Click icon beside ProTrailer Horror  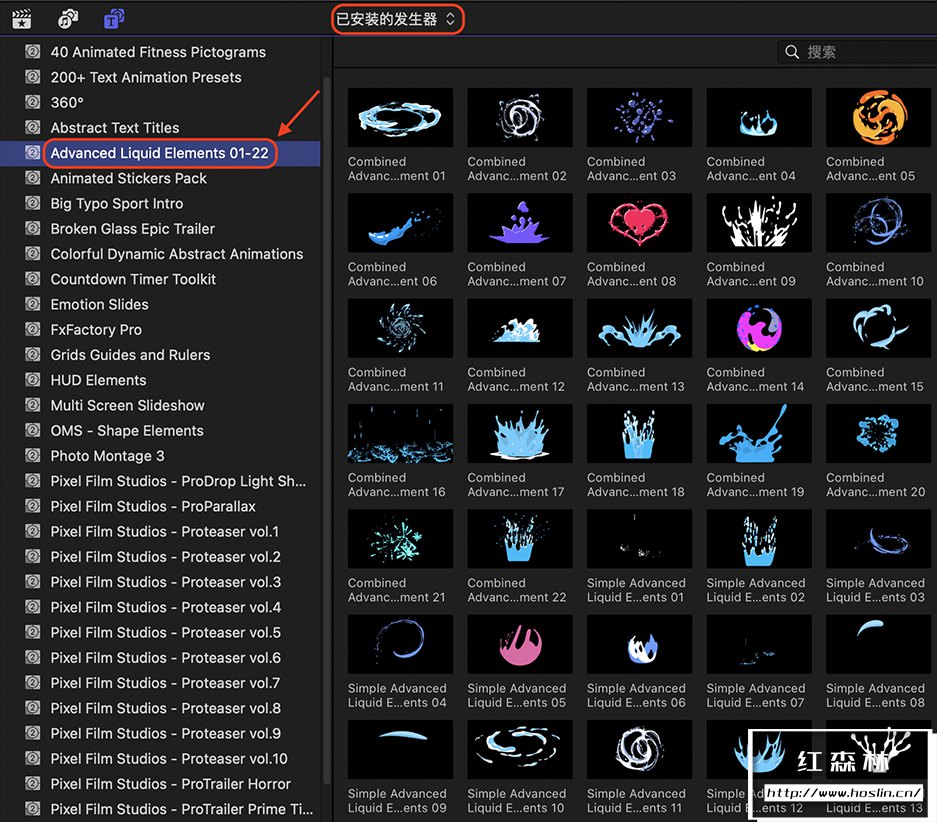(33, 783)
